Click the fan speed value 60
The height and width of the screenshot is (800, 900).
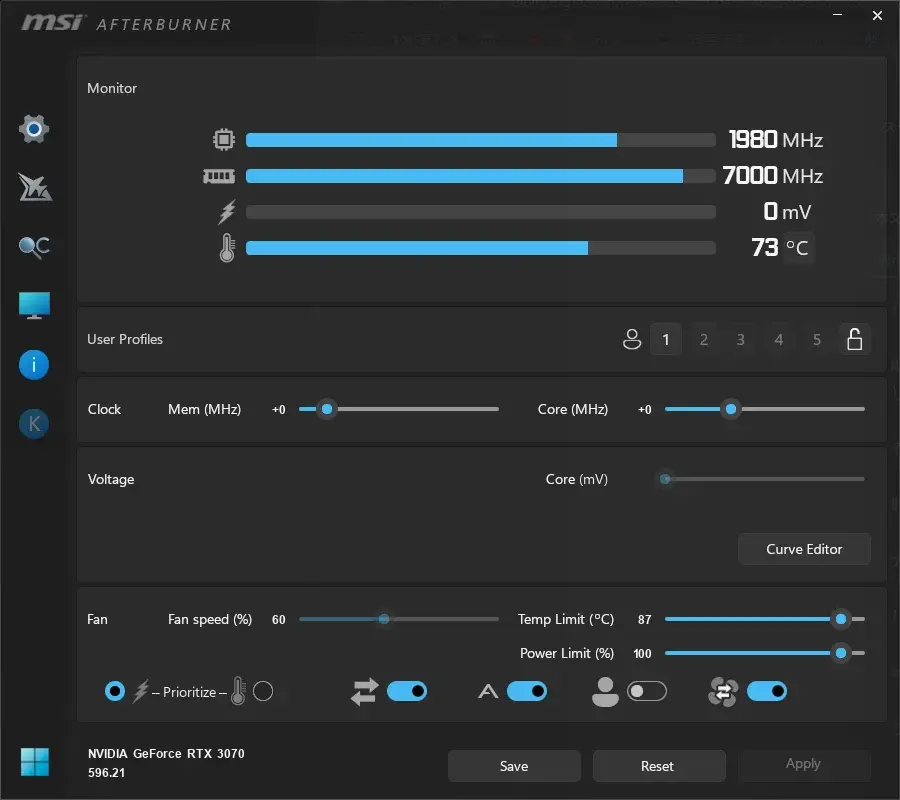(x=278, y=620)
